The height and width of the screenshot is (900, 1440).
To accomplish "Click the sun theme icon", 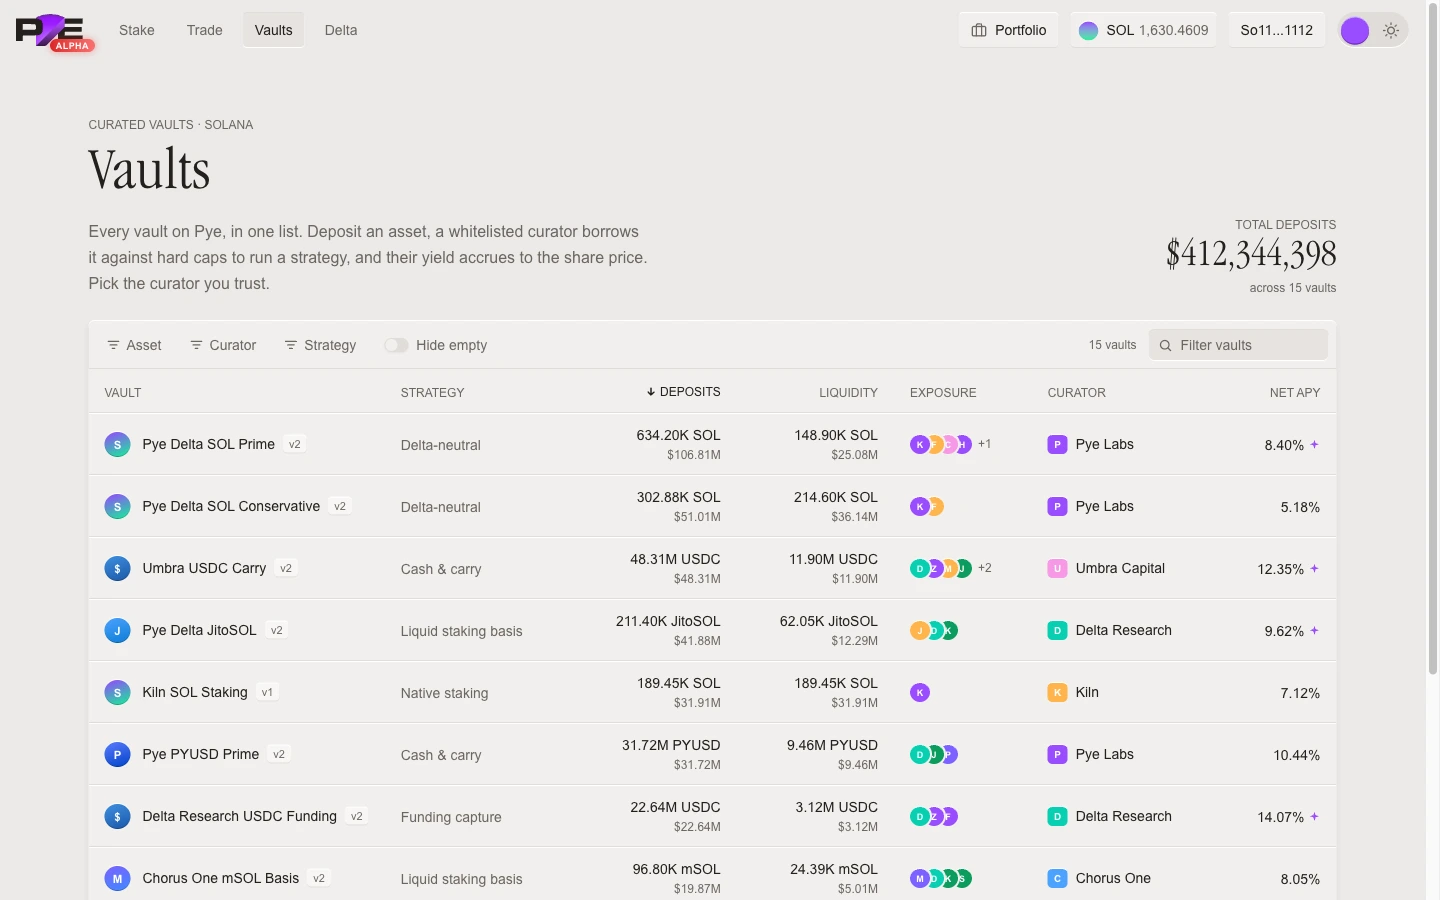I will [x=1391, y=31].
